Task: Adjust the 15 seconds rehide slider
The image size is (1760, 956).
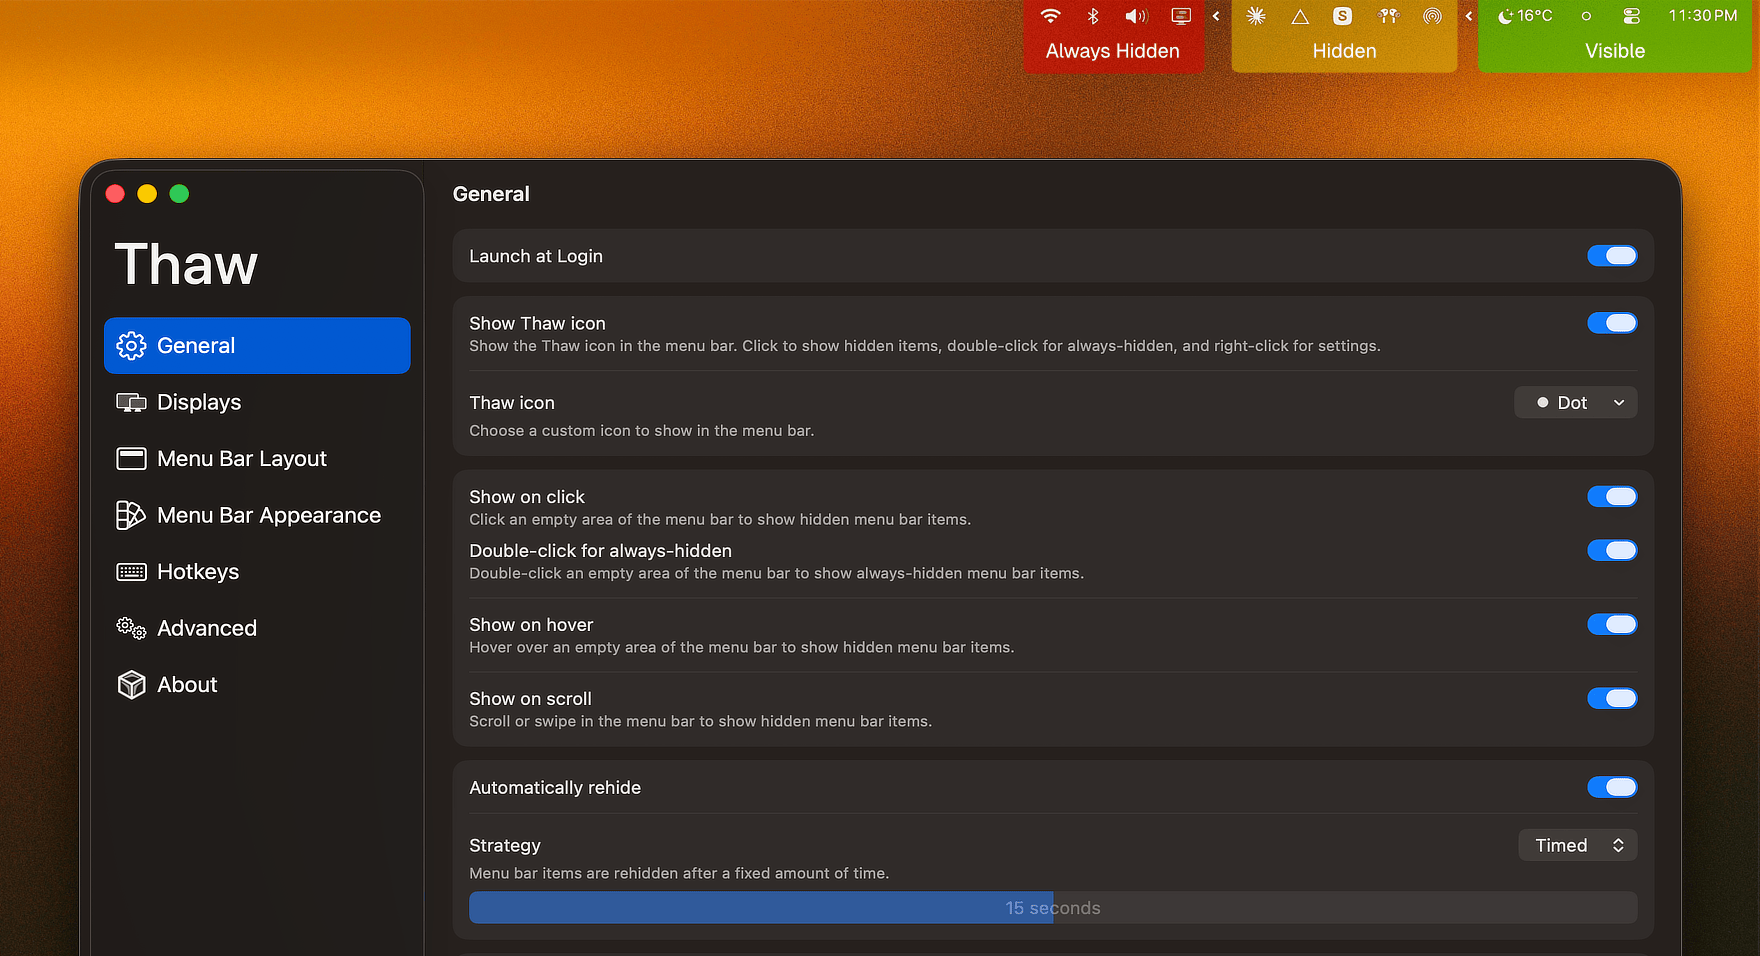Action: pyautogui.click(x=1052, y=908)
